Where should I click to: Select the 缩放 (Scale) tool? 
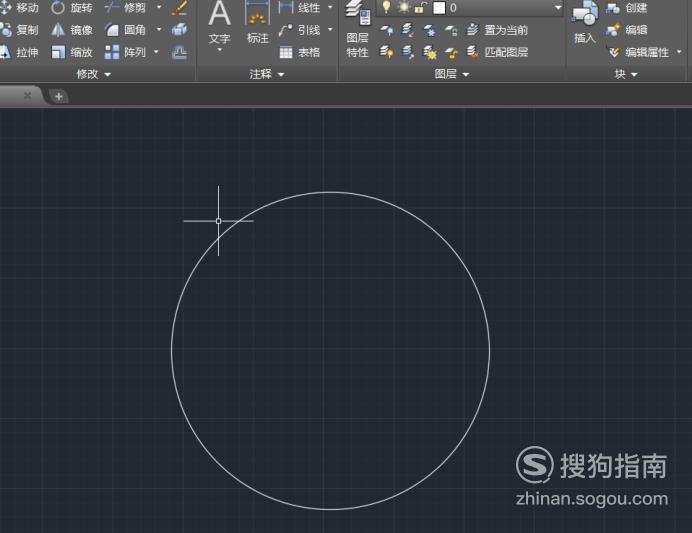[71, 53]
